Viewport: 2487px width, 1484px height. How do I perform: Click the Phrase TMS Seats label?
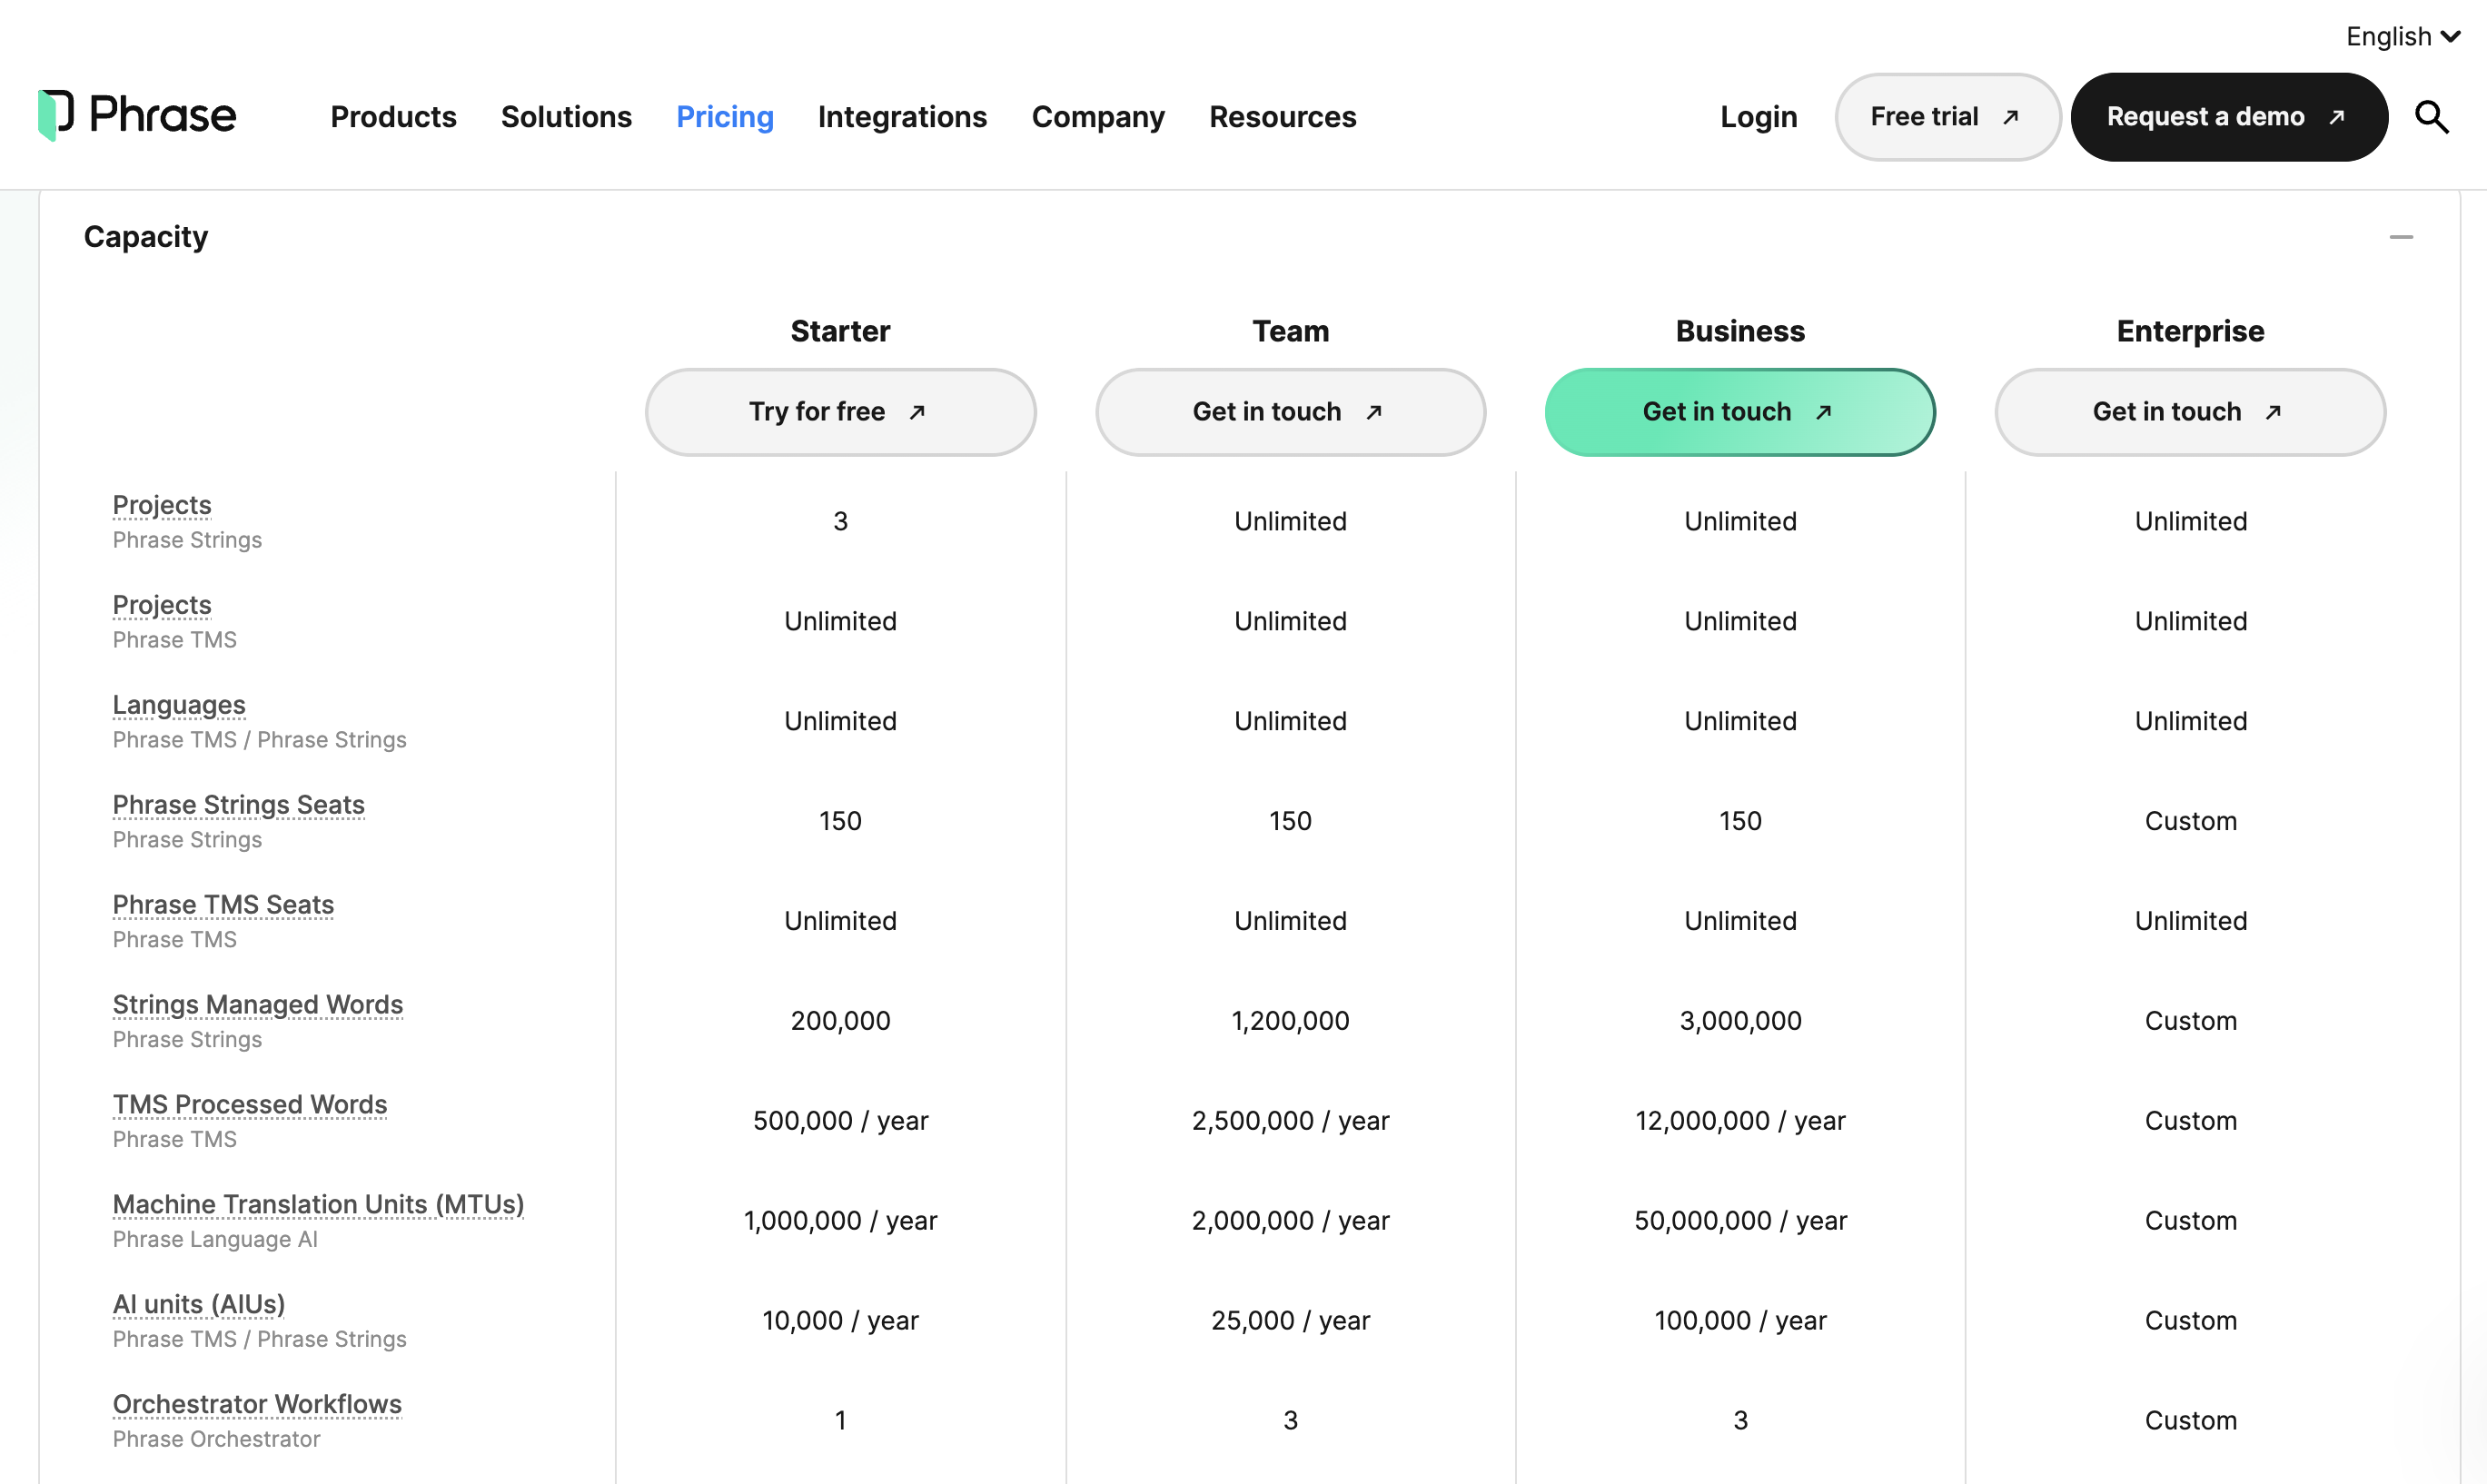tap(224, 905)
